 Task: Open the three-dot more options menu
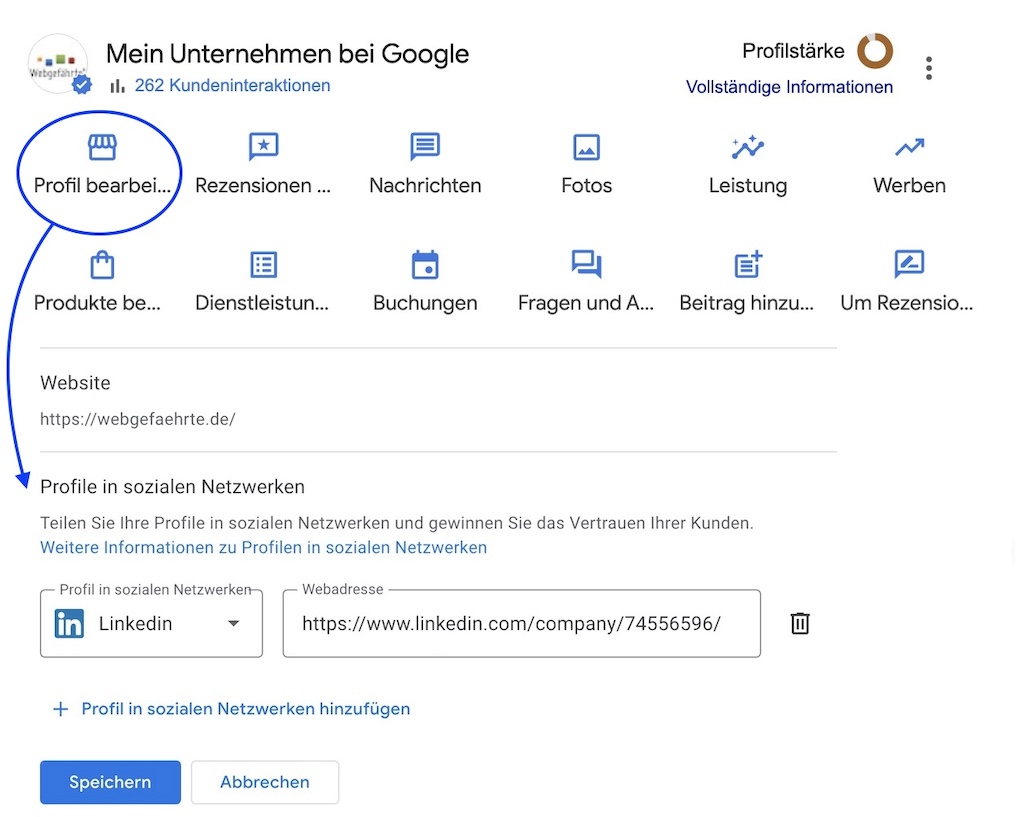[x=929, y=68]
